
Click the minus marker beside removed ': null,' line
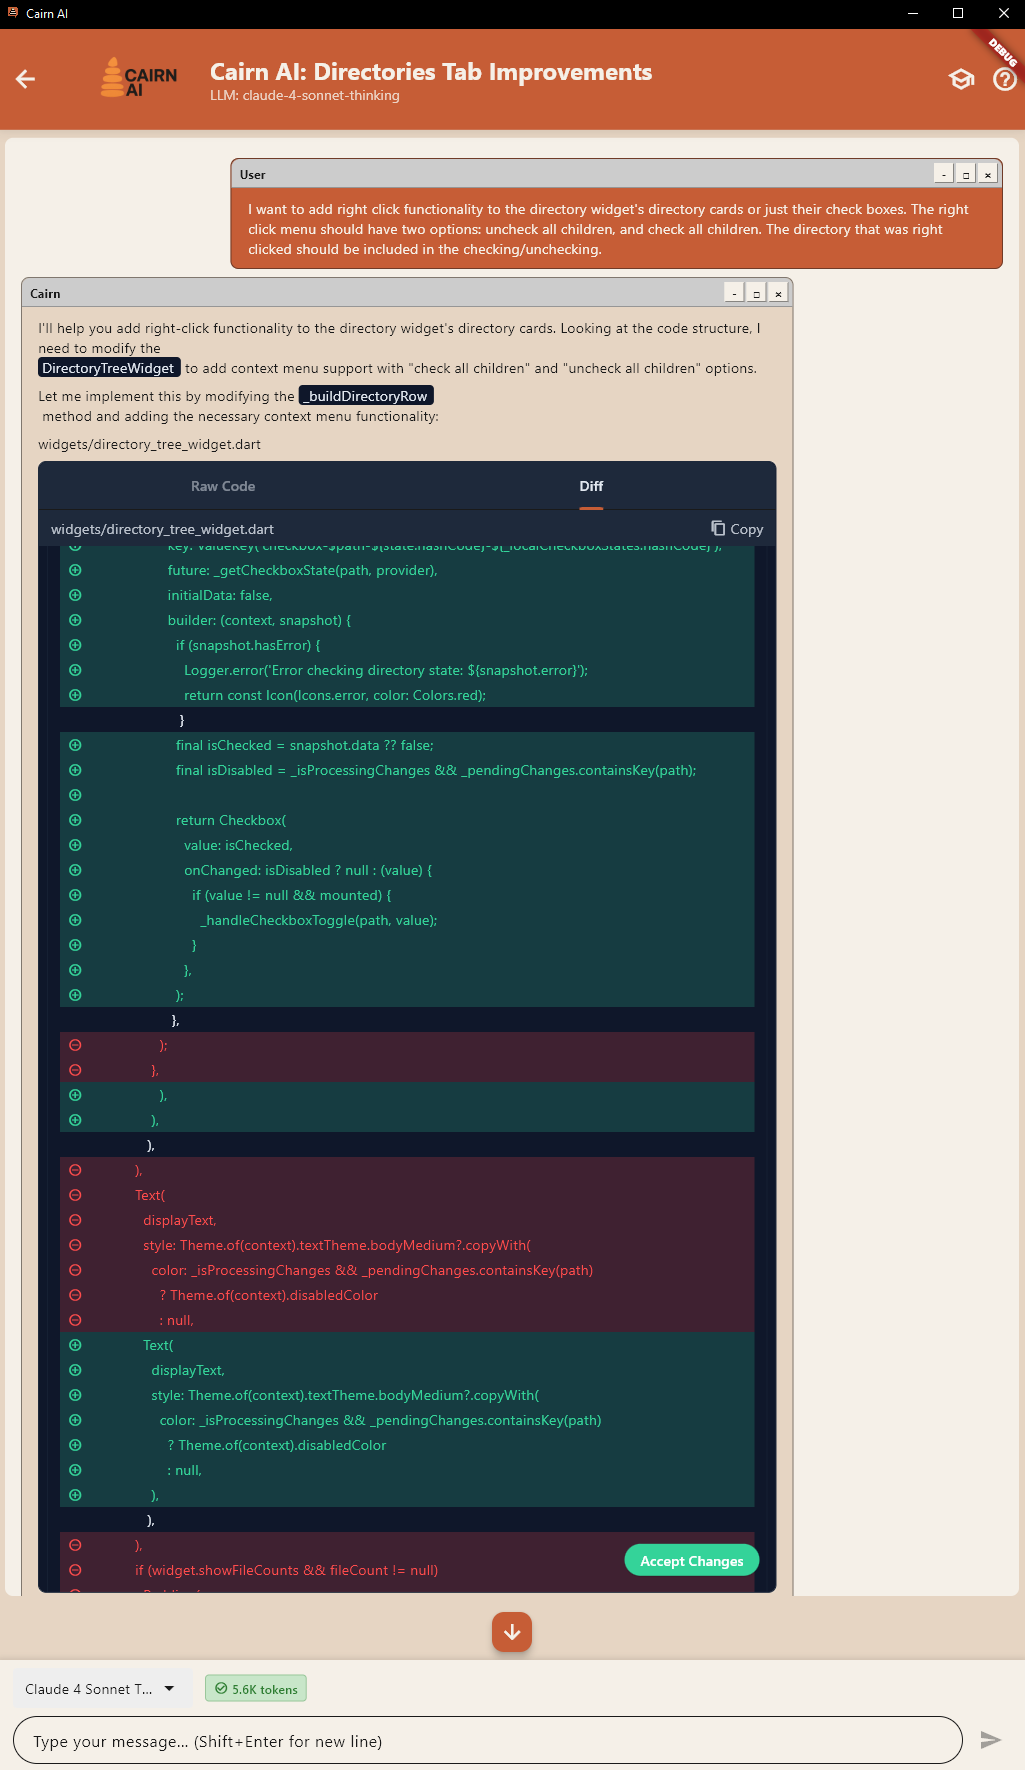pyautogui.click(x=75, y=1320)
